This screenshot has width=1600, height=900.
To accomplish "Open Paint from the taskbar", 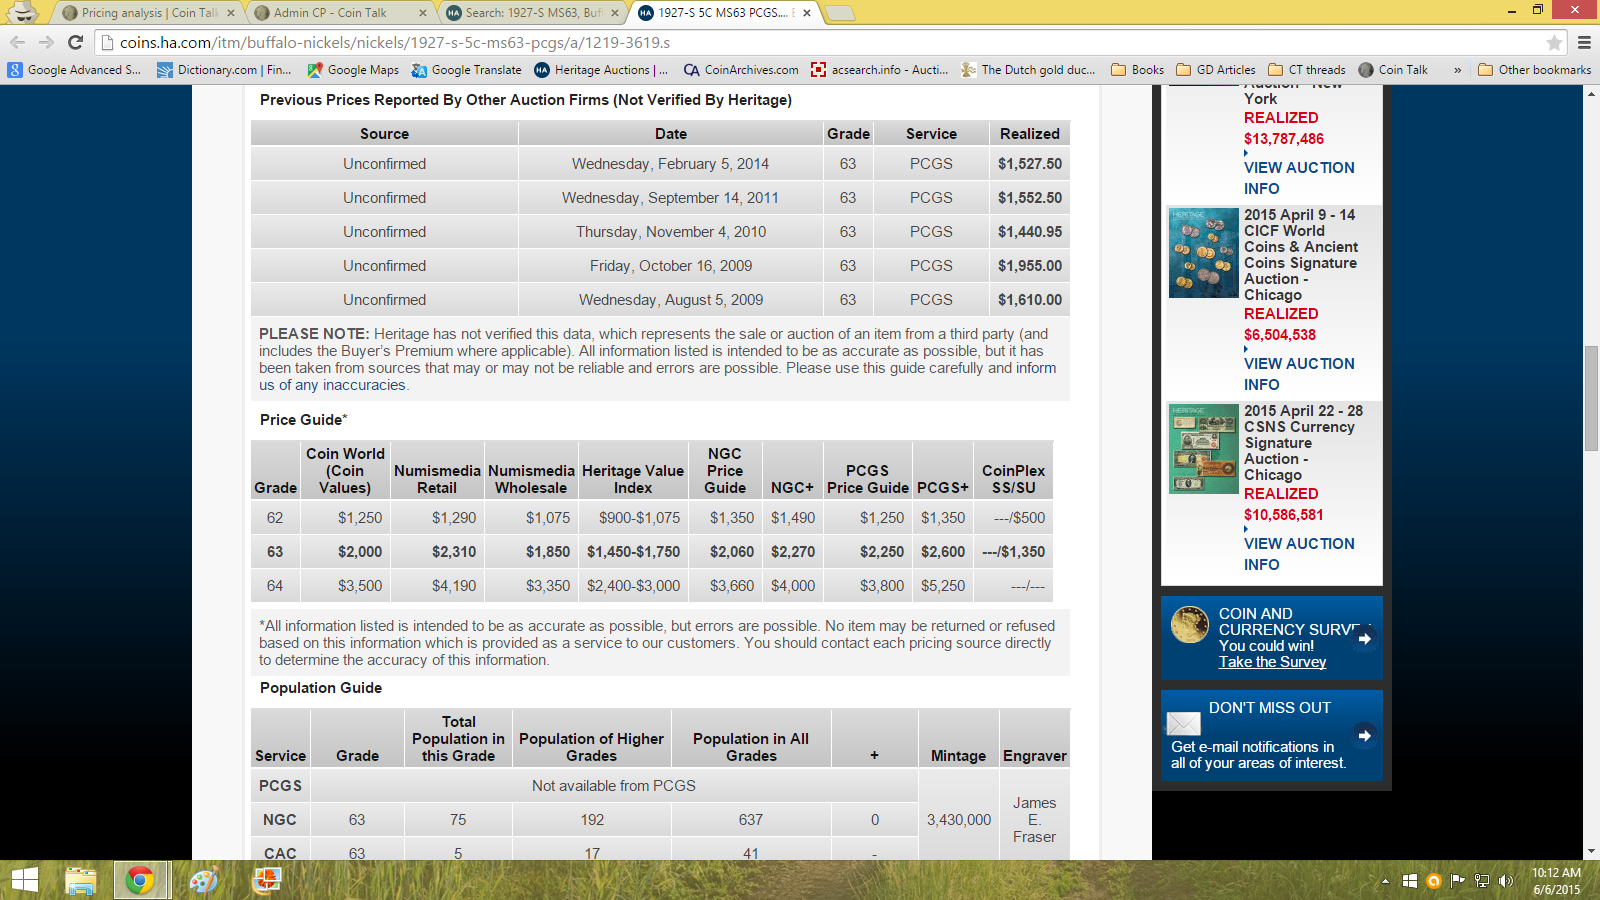I will pos(203,880).
